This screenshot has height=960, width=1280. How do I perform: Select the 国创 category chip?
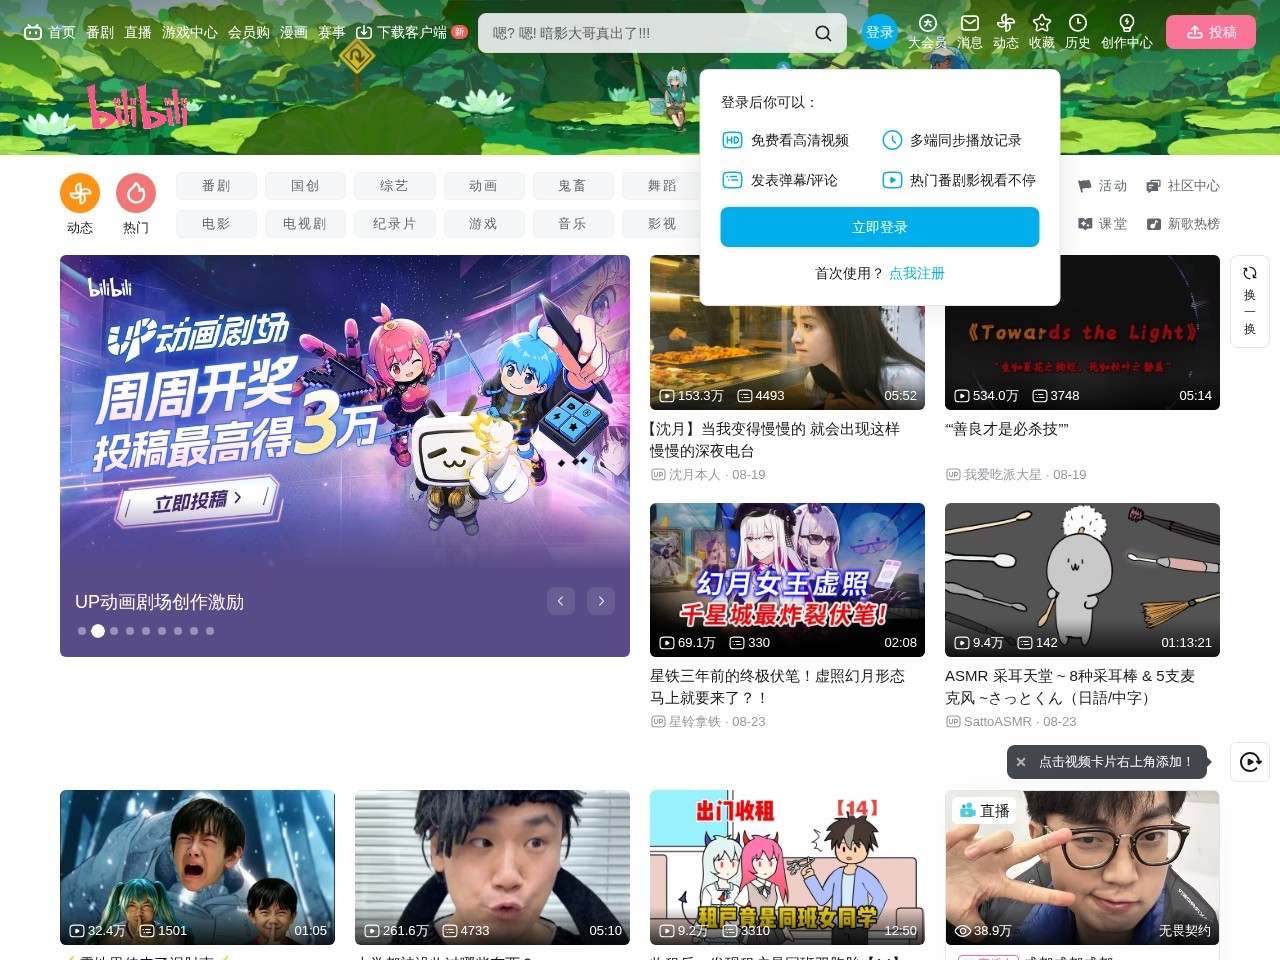(305, 186)
